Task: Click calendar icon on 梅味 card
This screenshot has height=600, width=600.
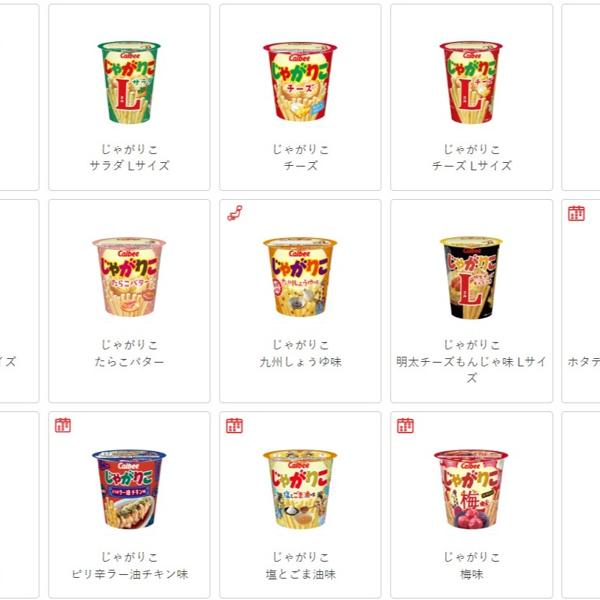Action: (x=405, y=425)
